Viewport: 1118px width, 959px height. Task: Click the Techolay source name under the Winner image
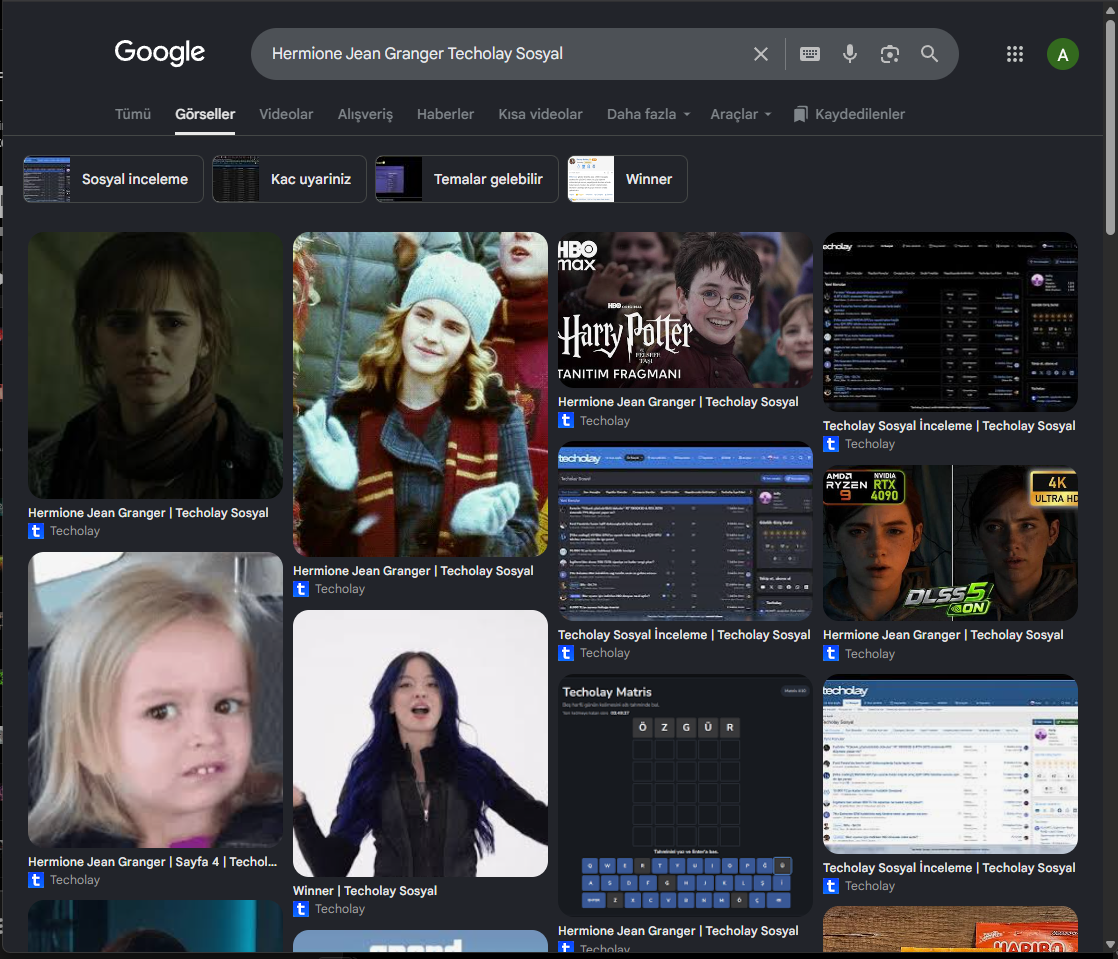[x=340, y=909]
